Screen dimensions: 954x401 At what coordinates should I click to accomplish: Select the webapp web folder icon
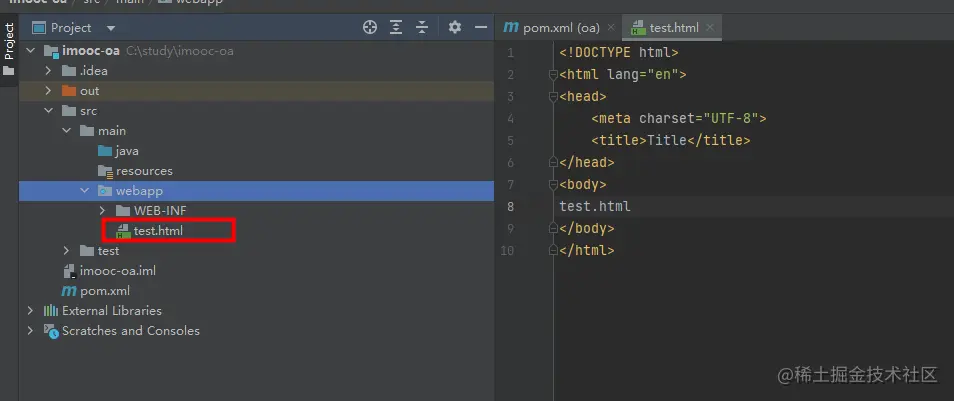point(105,191)
